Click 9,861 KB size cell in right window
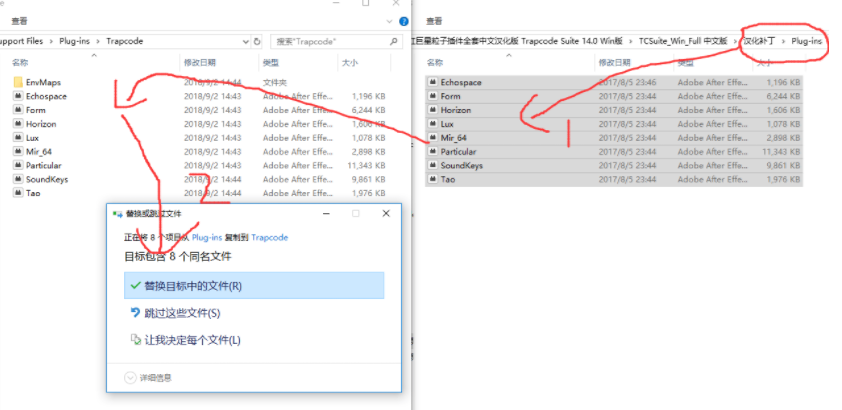842x410 pixels. coord(783,165)
